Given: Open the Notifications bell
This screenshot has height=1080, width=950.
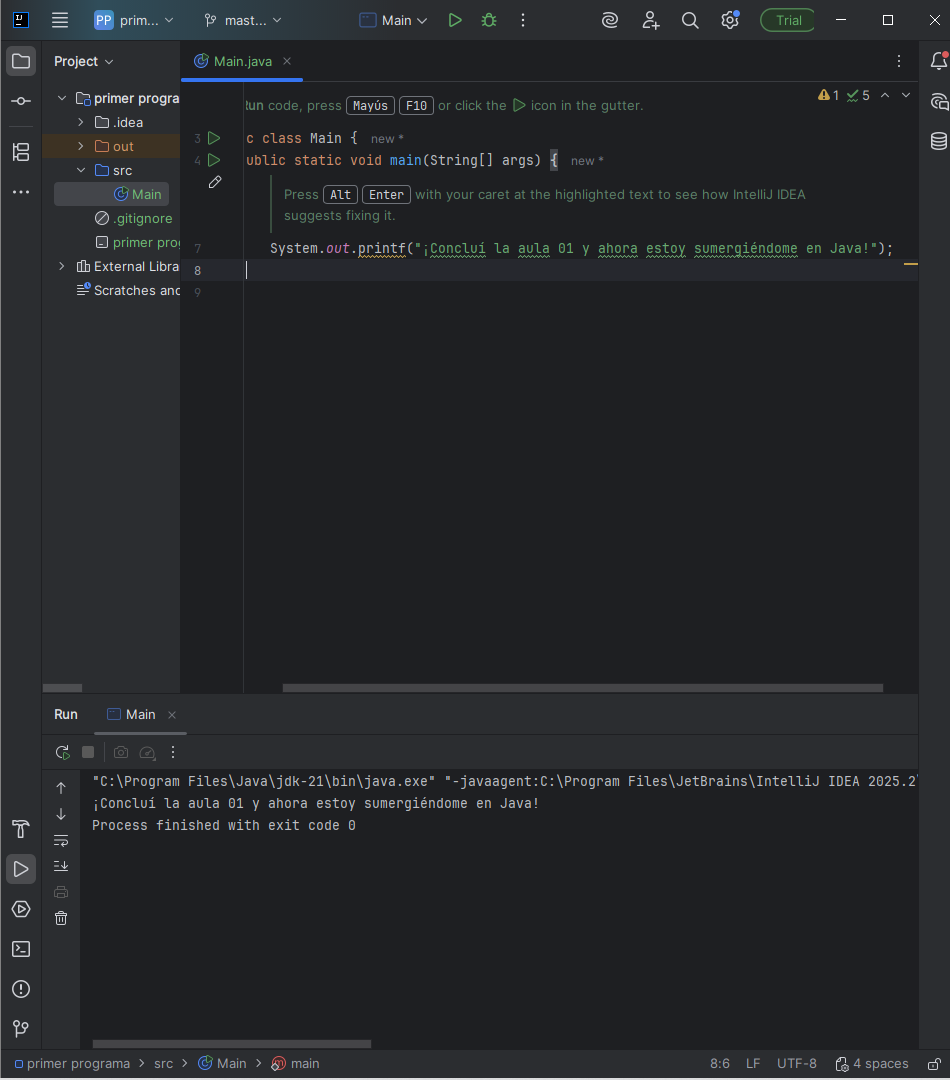Looking at the screenshot, I should pos(938,61).
